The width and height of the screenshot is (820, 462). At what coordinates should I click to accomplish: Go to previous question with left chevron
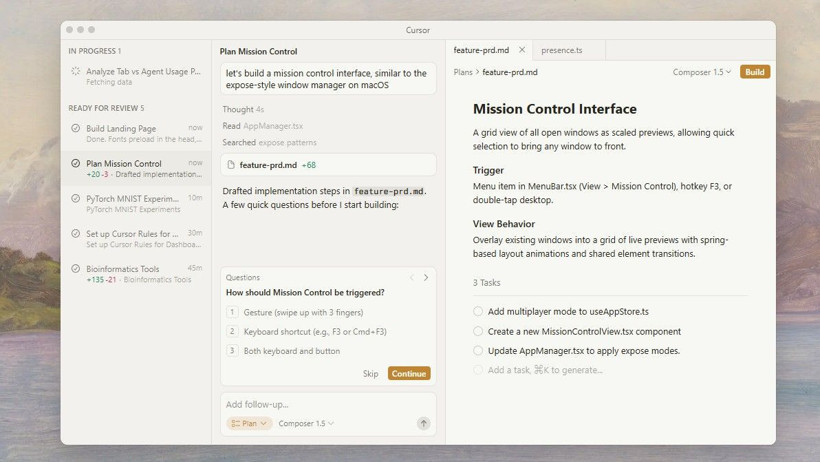pos(411,278)
